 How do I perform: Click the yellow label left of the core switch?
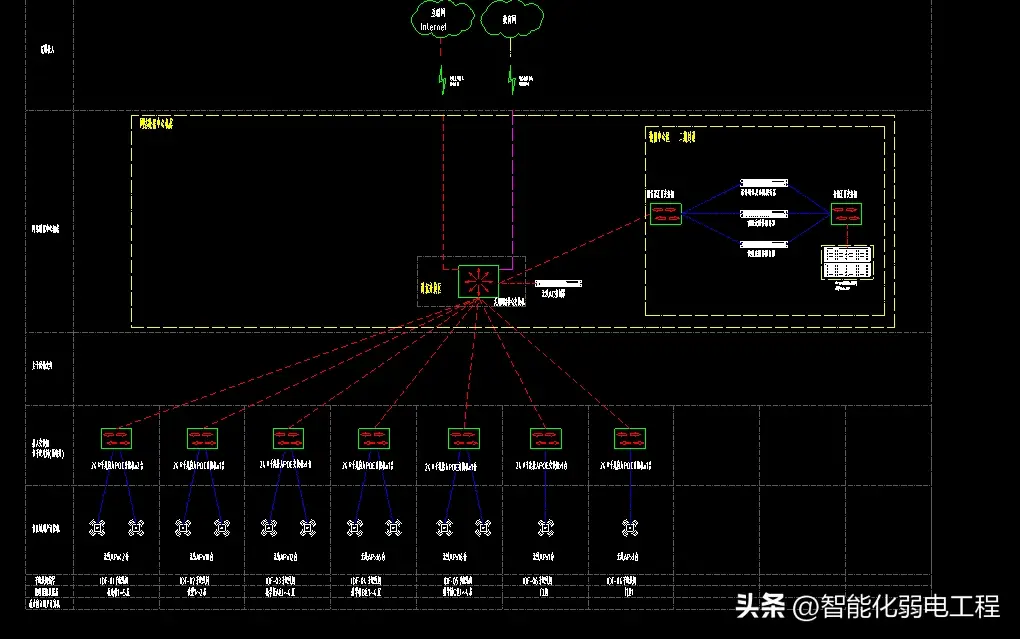(431, 288)
